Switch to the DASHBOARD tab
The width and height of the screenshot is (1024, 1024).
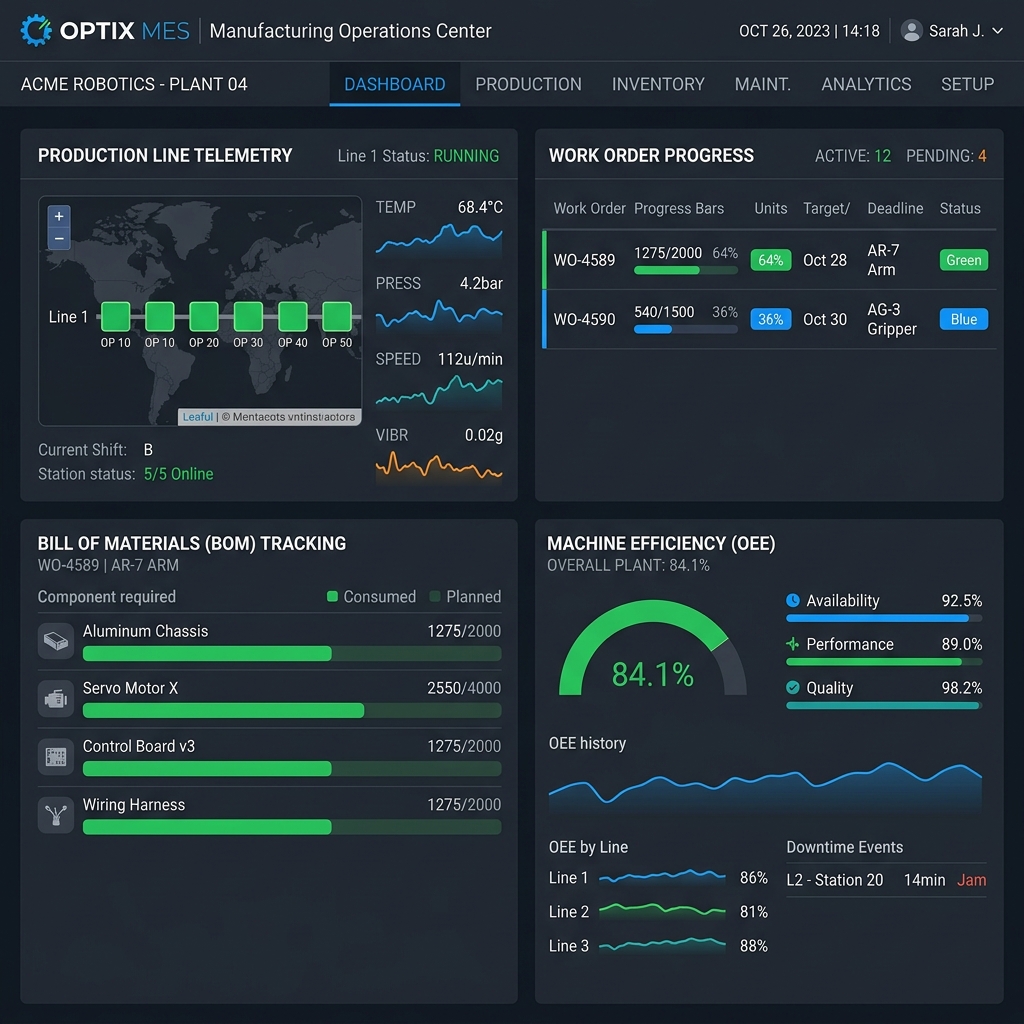pyautogui.click(x=394, y=84)
